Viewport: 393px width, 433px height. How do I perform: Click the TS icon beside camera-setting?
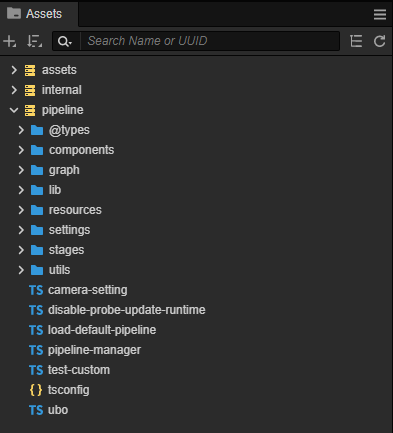pyautogui.click(x=36, y=290)
